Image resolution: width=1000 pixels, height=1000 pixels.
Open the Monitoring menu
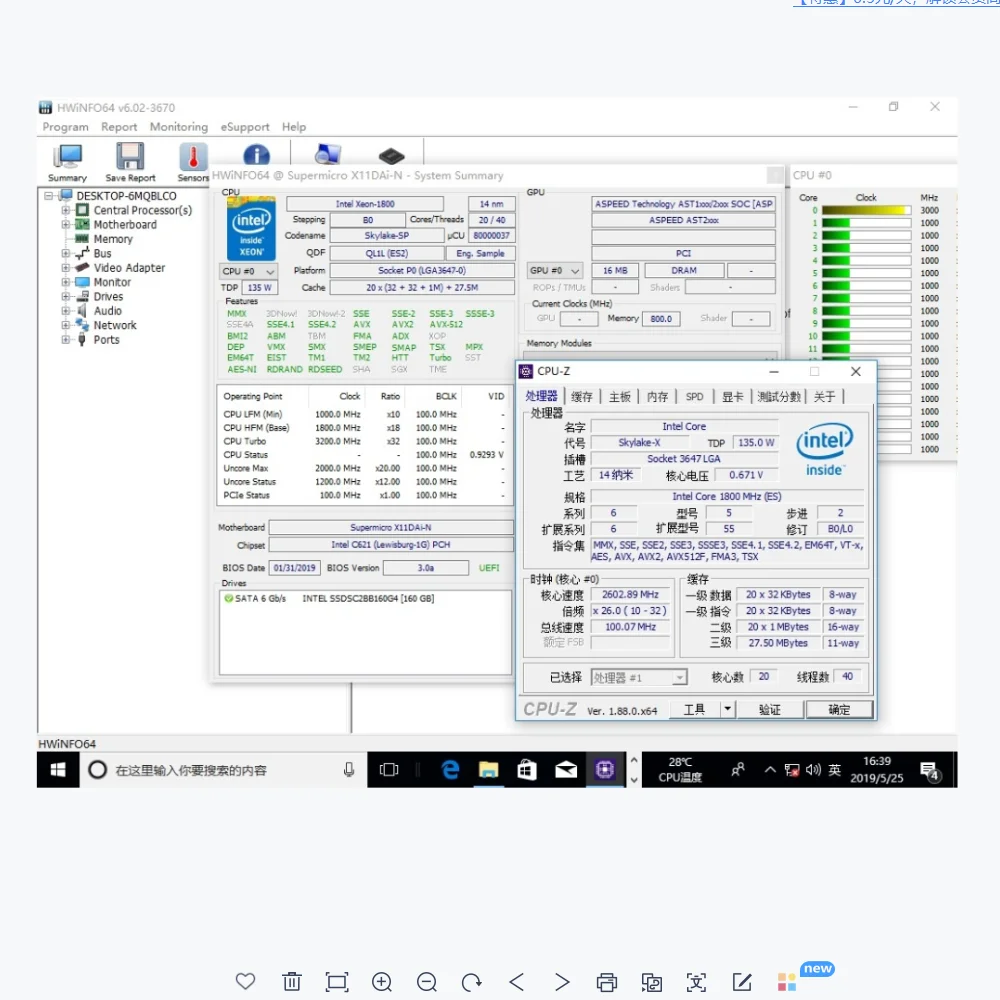point(179,127)
